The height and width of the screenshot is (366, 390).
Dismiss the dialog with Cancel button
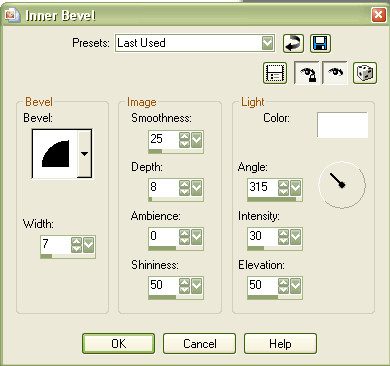pos(199,344)
